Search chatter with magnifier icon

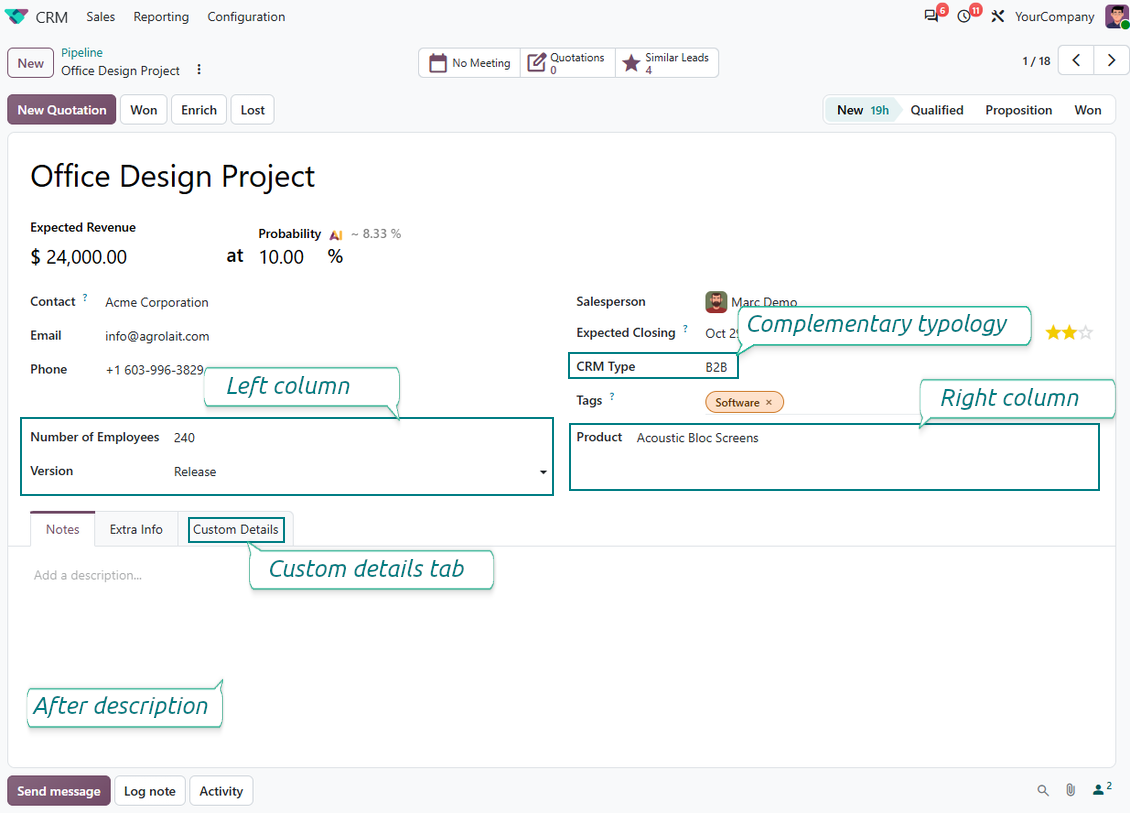pyautogui.click(x=1043, y=791)
